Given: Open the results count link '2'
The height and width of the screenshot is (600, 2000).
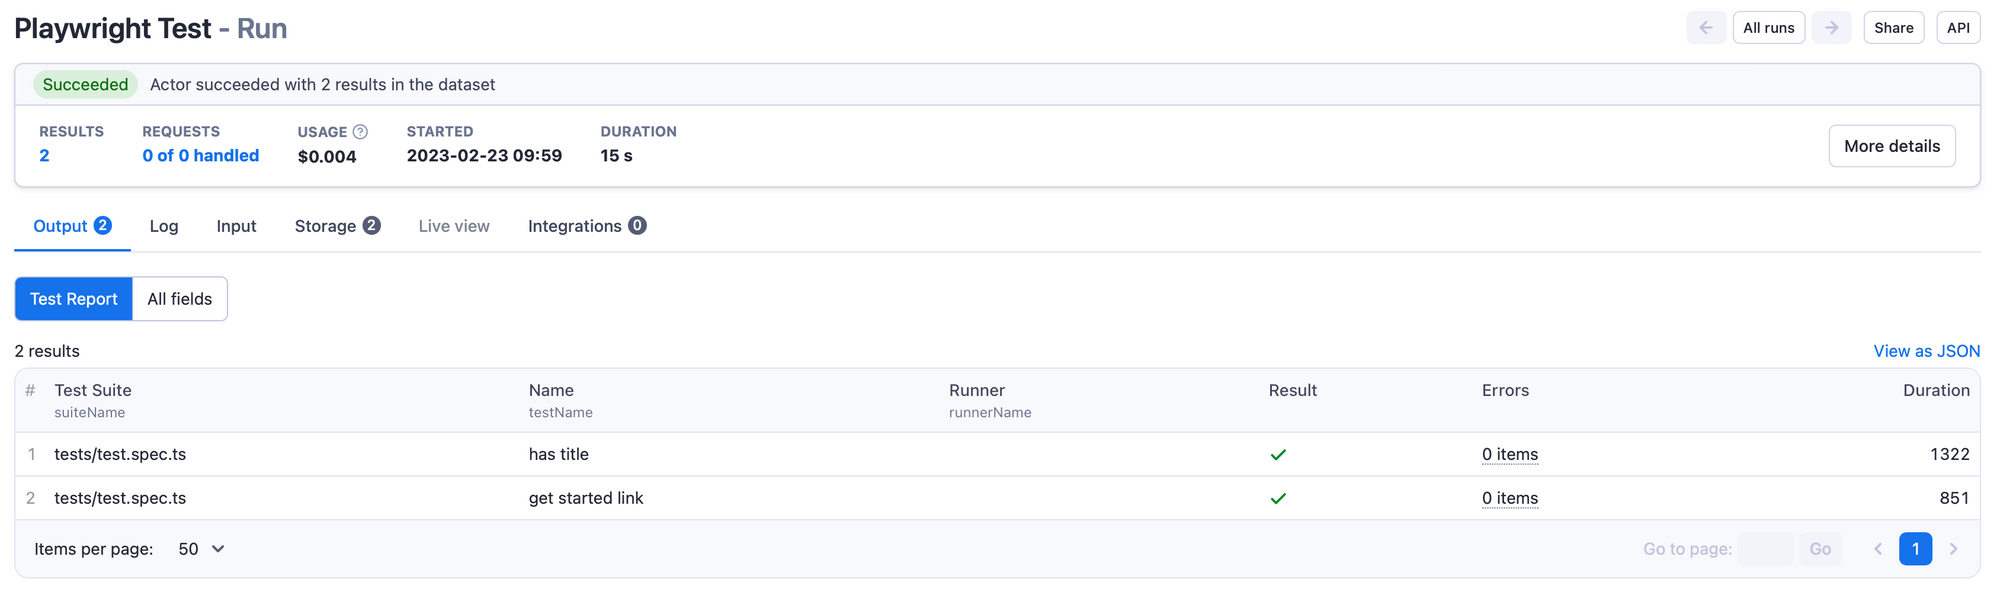Looking at the screenshot, I should click(x=44, y=156).
